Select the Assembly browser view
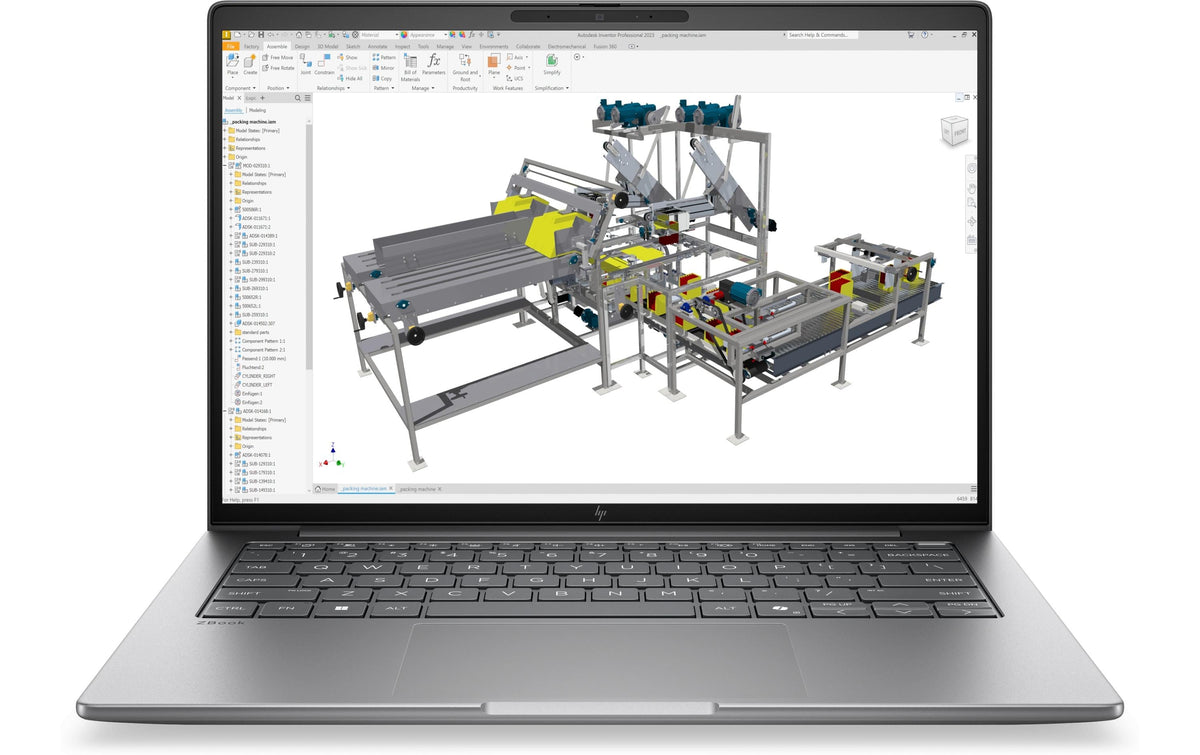The width and height of the screenshot is (1200, 755). pos(233,110)
